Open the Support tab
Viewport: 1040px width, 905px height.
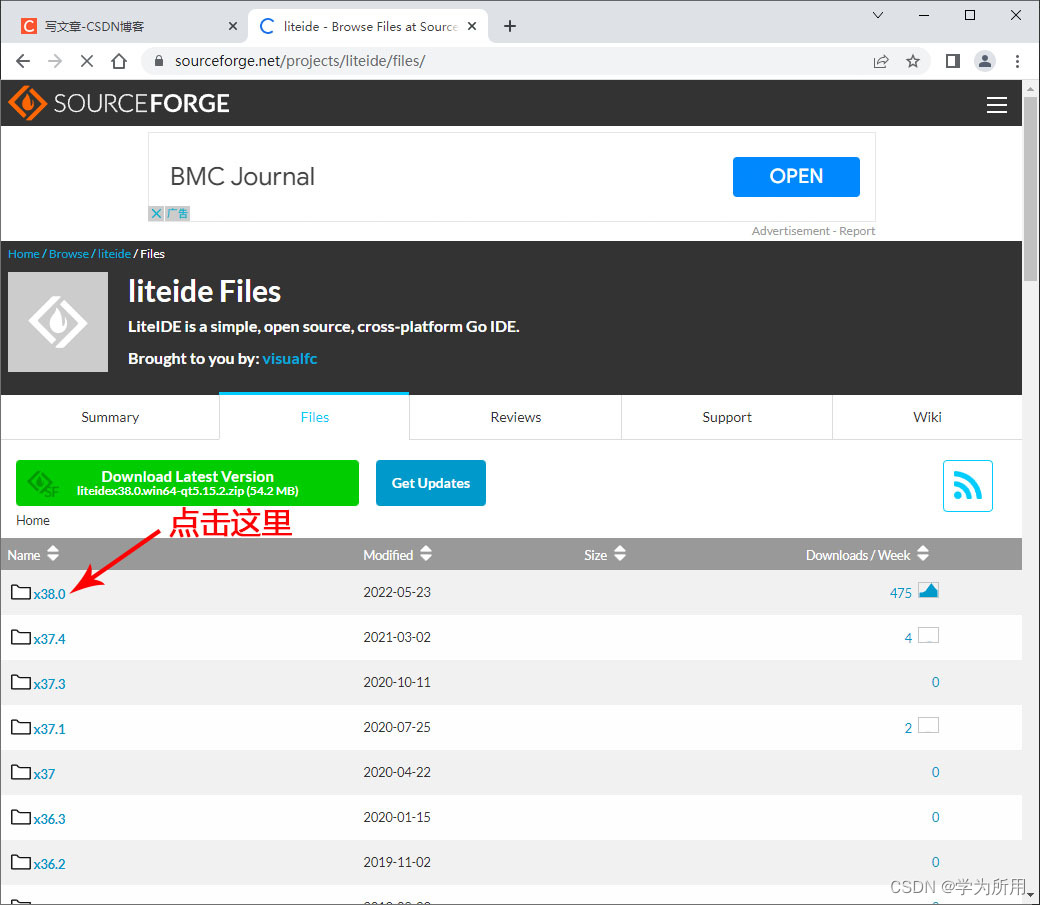[727, 417]
